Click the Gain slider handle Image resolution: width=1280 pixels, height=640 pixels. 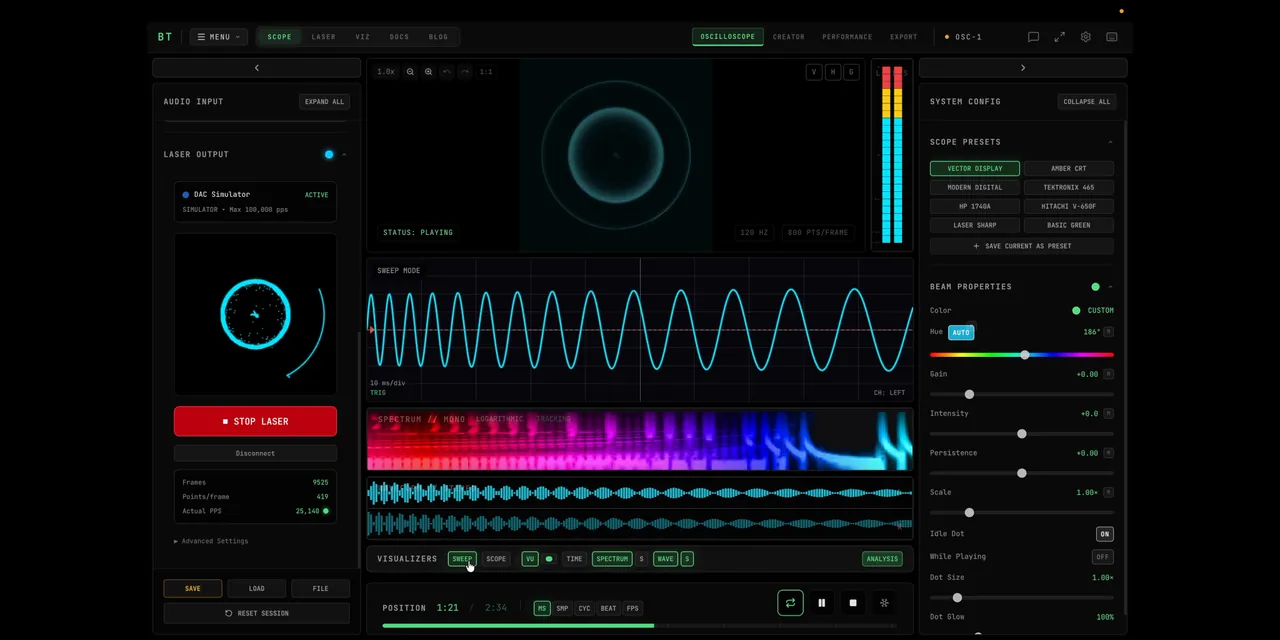[x=969, y=395]
